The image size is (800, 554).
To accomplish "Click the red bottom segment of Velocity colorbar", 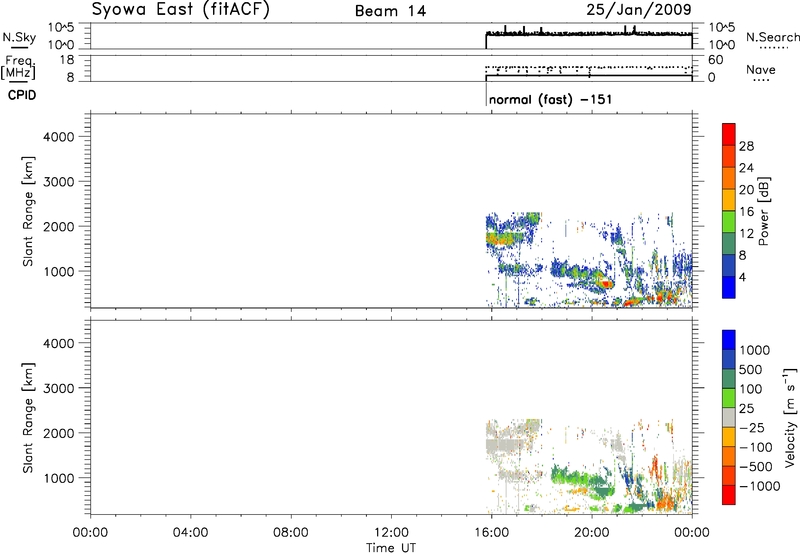I will [x=729, y=495].
